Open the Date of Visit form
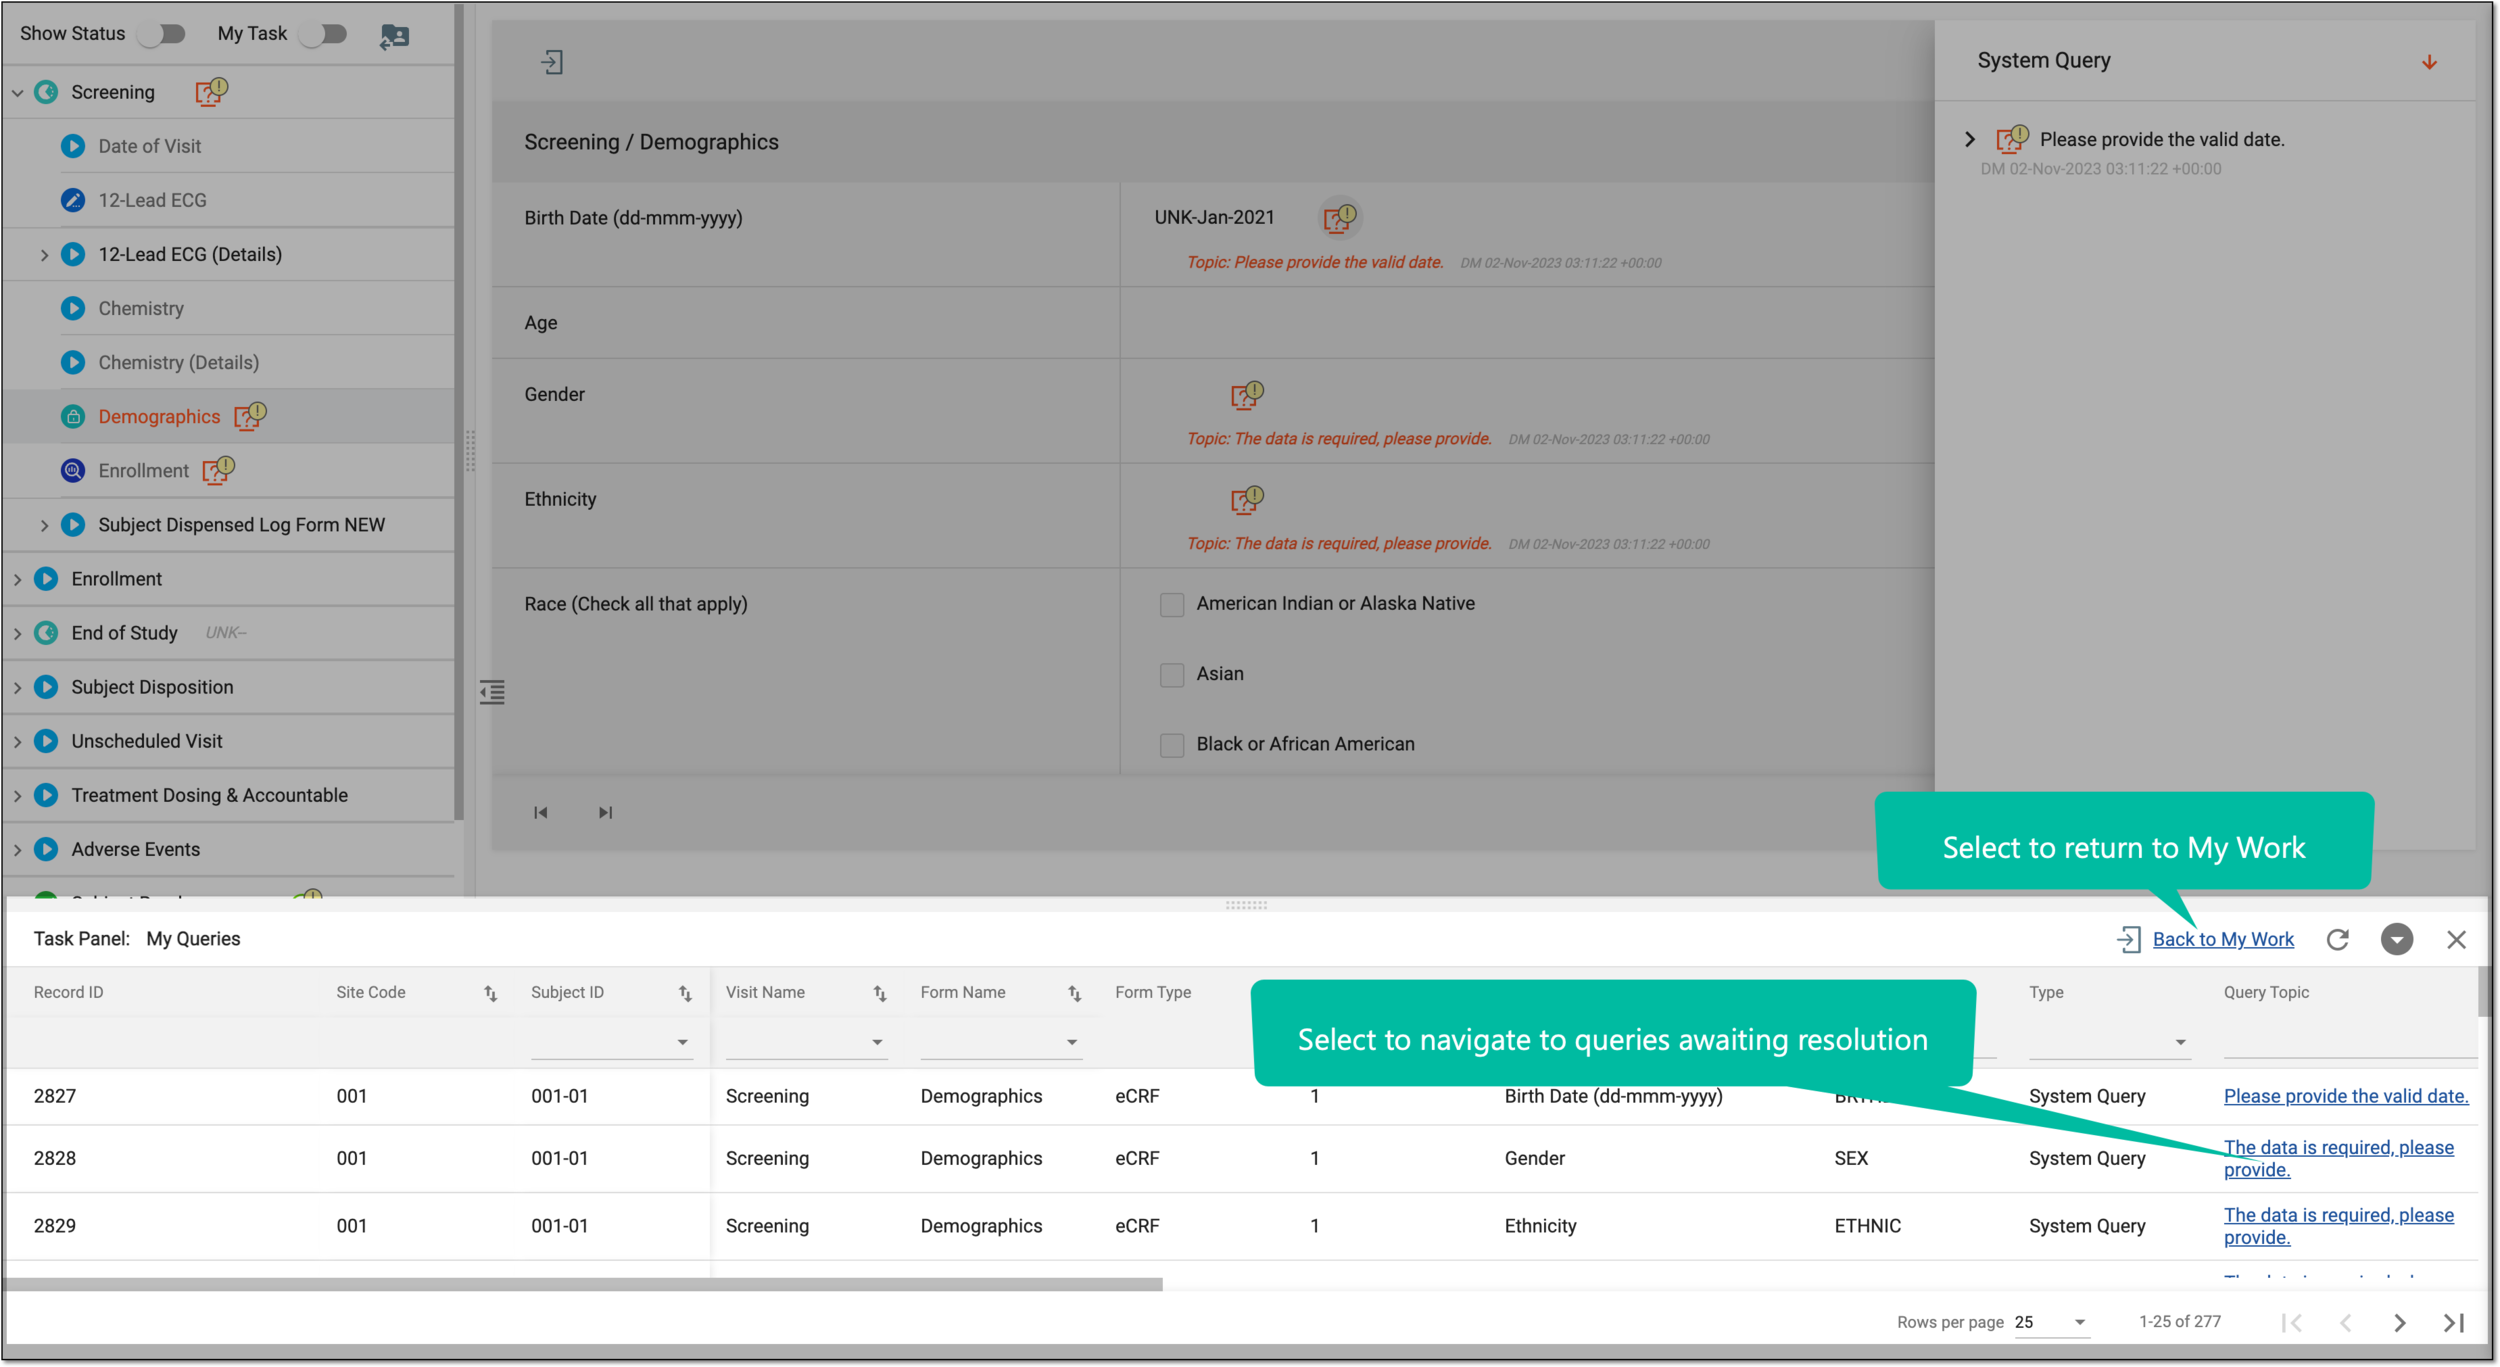The image size is (2500, 1367). click(150, 146)
